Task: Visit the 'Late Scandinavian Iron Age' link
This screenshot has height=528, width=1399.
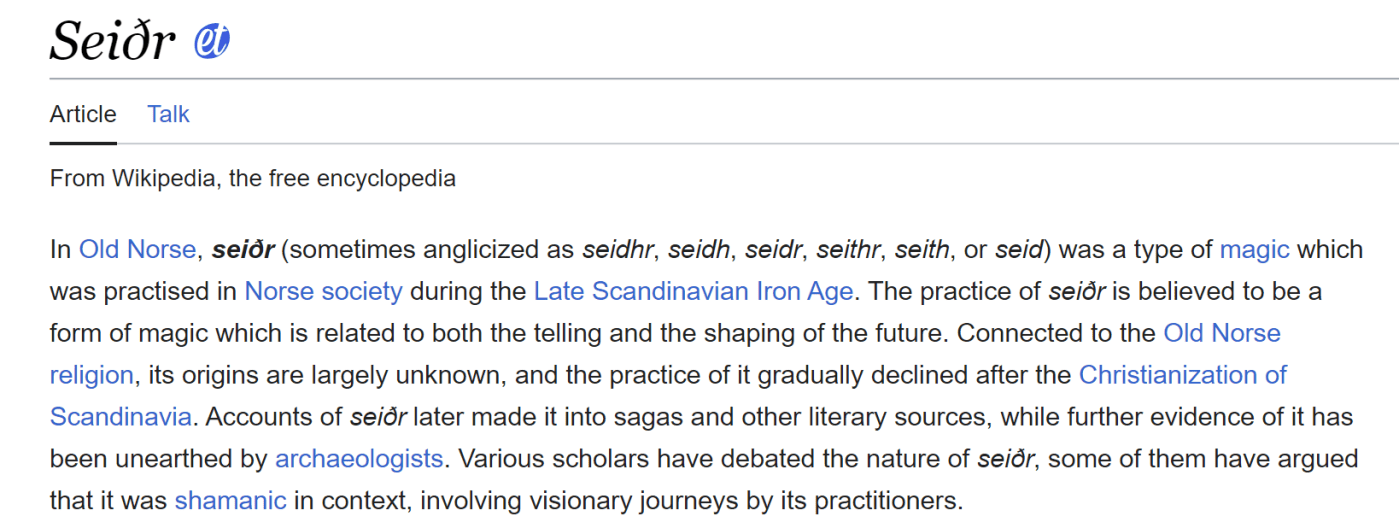Action: point(693,291)
